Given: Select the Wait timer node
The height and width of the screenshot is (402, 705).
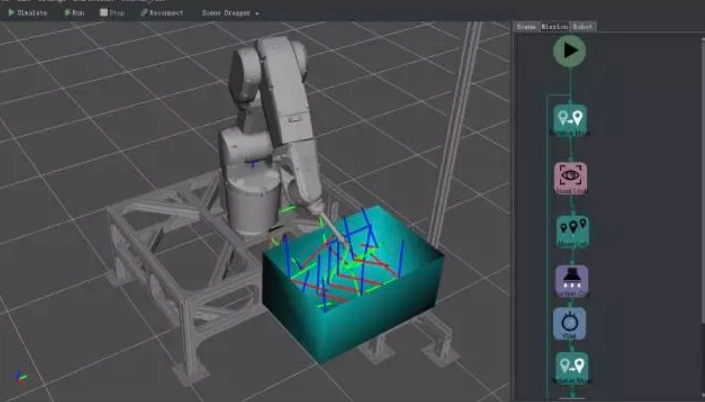Looking at the screenshot, I should 571,324.
